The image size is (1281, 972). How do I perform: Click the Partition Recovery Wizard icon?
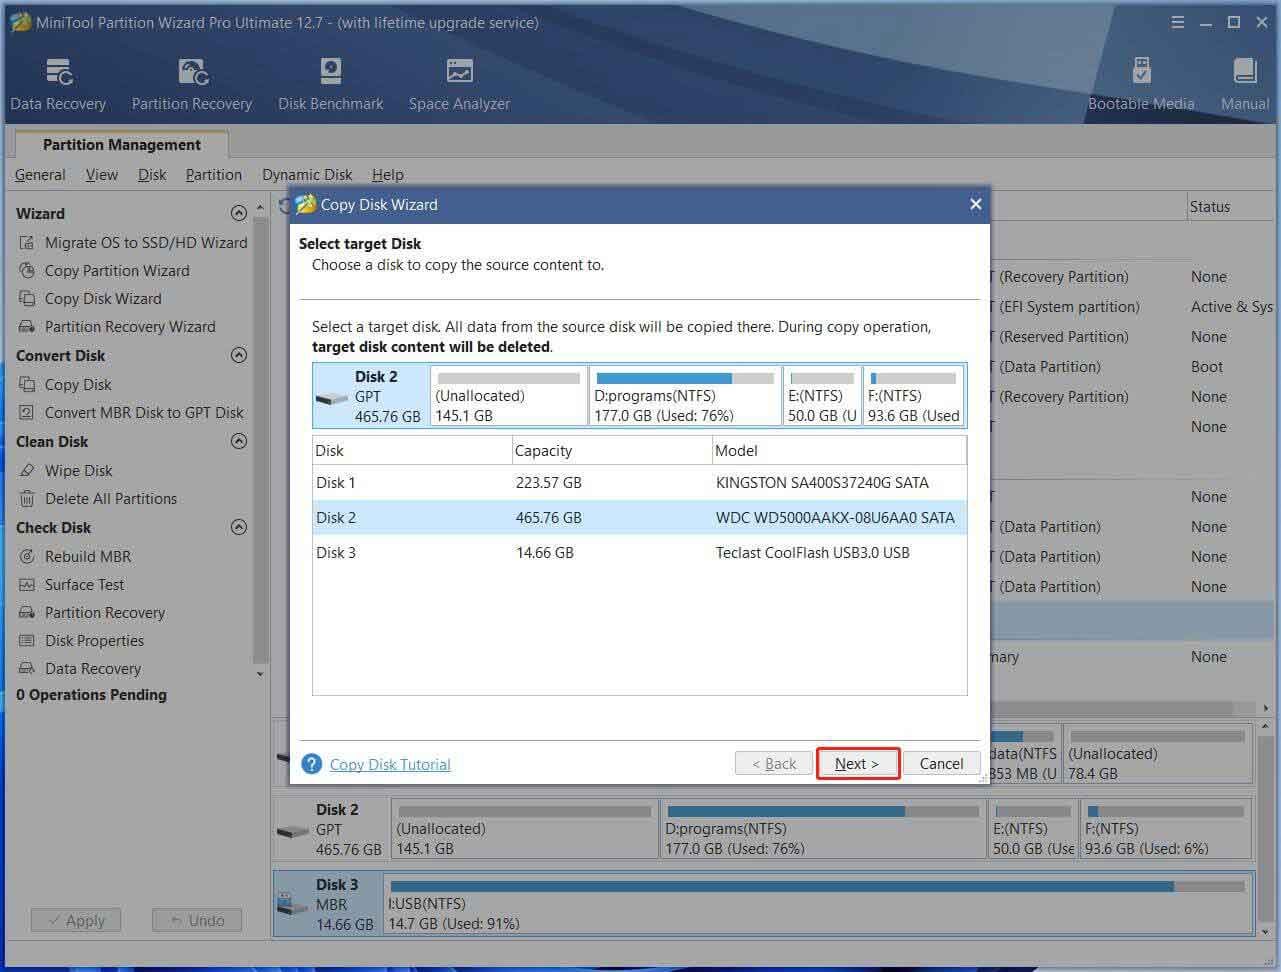(x=27, y=327)
